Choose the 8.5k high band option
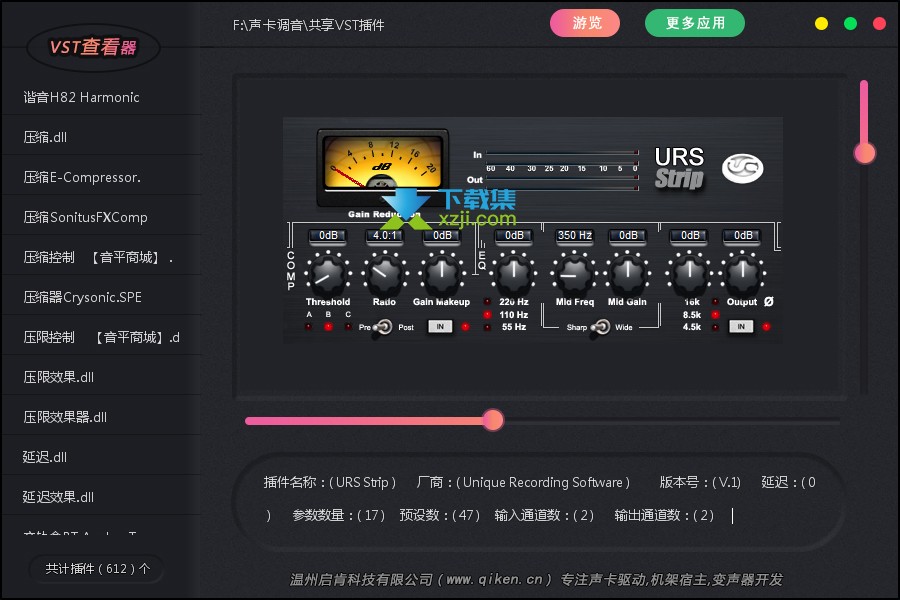 pyautogui.click(x=692, y=315)
